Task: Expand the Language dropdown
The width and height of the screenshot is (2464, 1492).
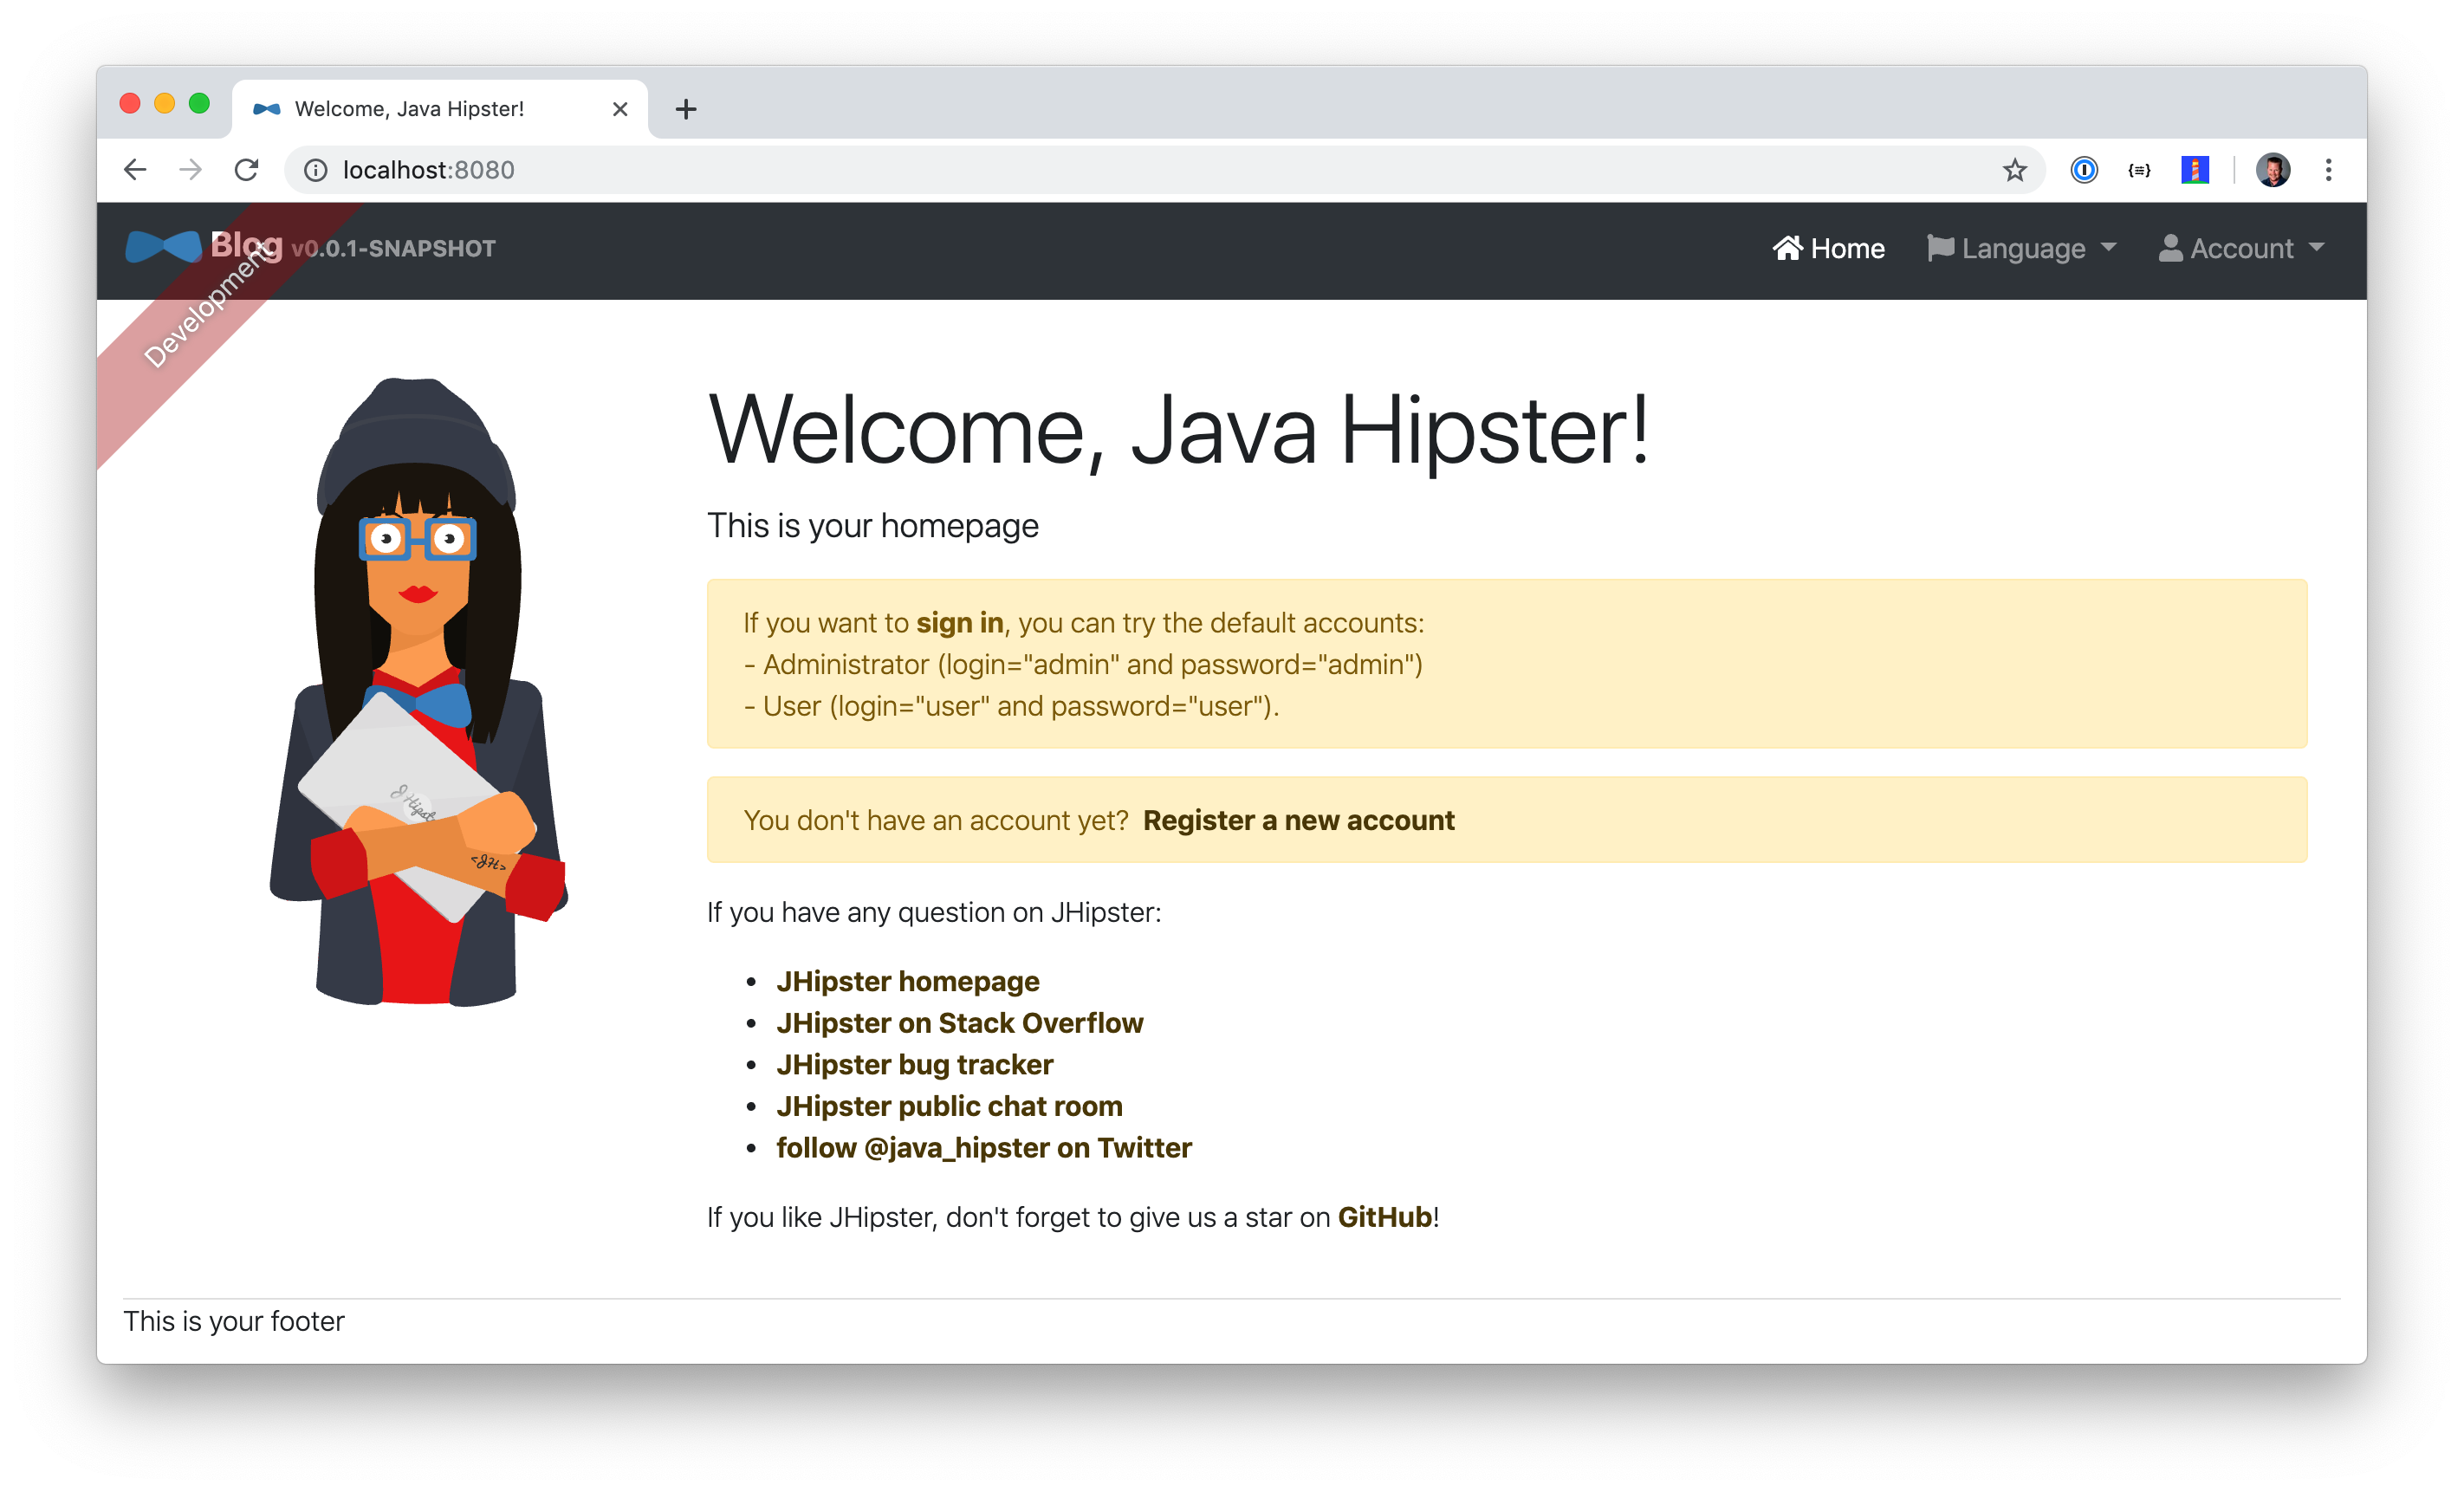Action: point(2022,248)
